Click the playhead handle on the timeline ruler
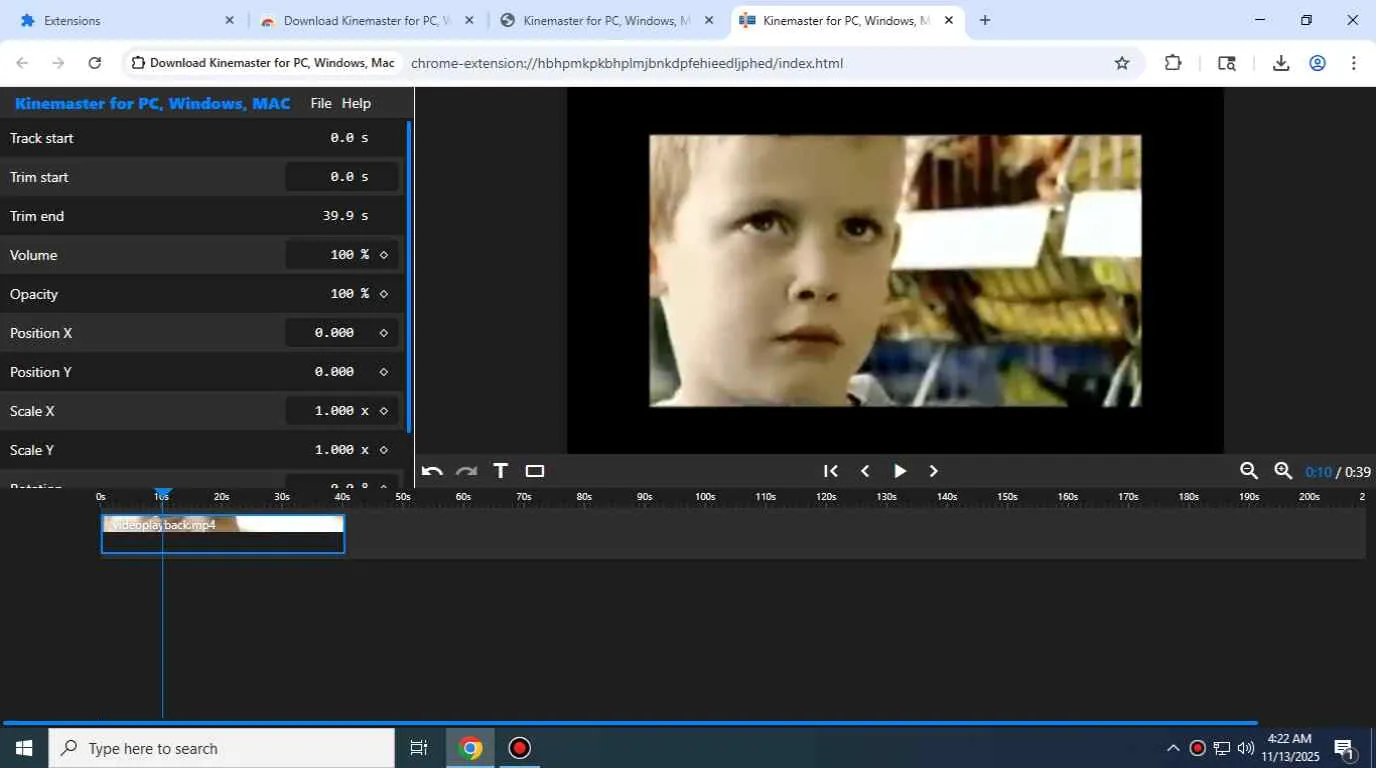 pos(163,493)
